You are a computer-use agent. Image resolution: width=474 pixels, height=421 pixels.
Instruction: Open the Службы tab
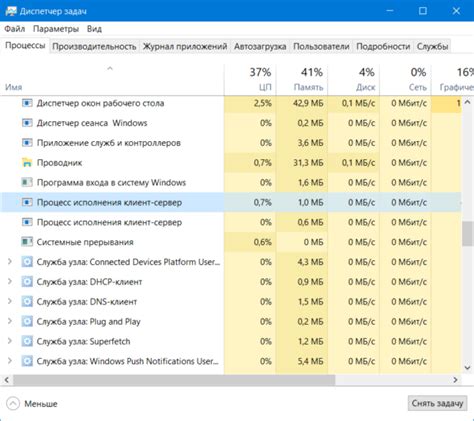pos(432,46)
